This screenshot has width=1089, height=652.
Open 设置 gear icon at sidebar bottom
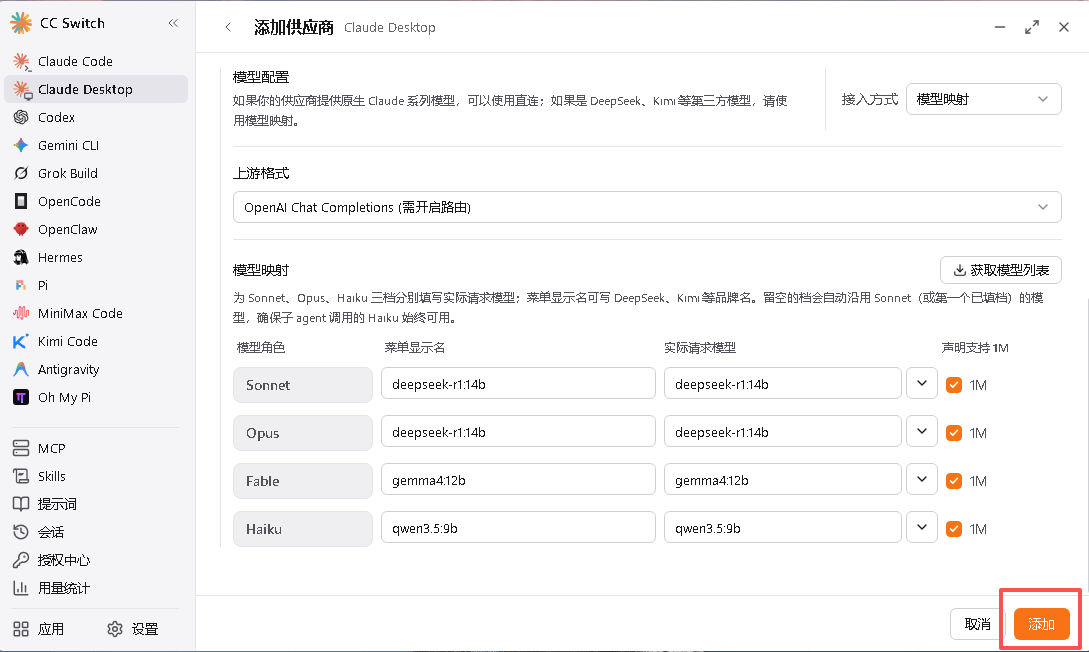[115, 629]
